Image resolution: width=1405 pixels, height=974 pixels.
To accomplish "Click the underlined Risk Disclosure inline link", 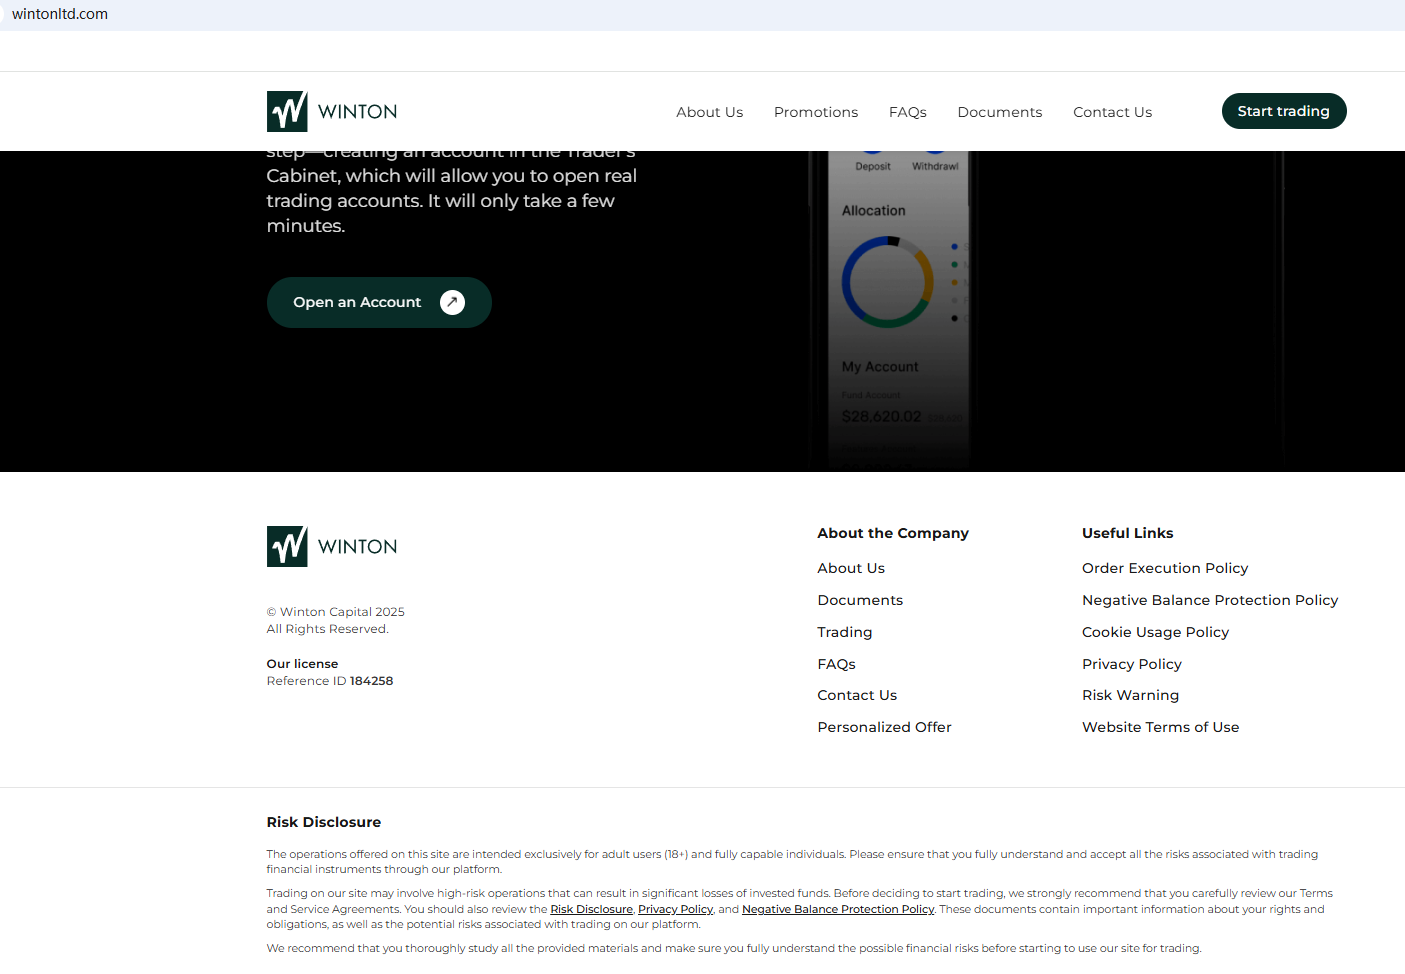I will pos(591,909).
